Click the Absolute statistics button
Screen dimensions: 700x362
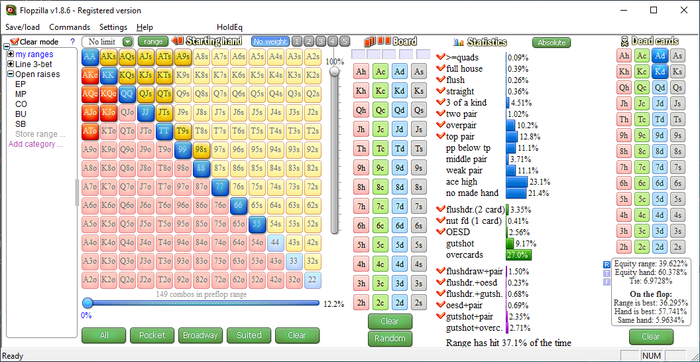pyautogui.click(x=551, y=42)
